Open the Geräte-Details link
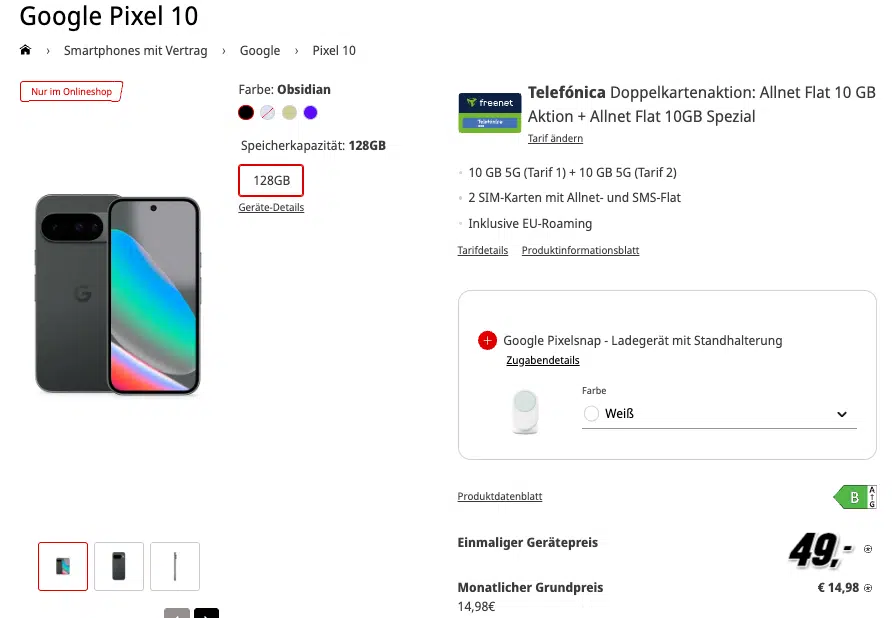 (271, 207)
